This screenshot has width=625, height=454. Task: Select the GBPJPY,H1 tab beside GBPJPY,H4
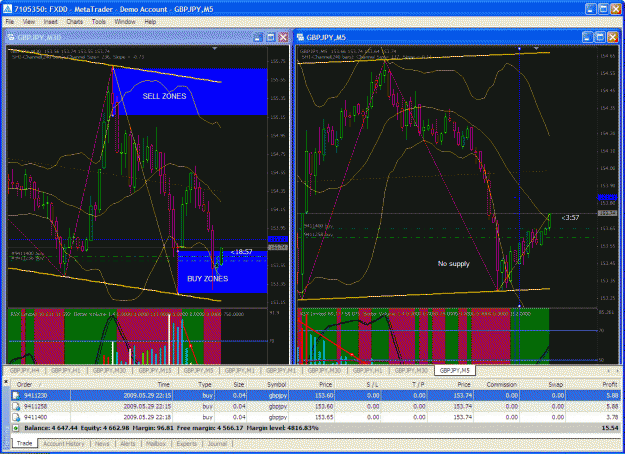pos(65,371)
